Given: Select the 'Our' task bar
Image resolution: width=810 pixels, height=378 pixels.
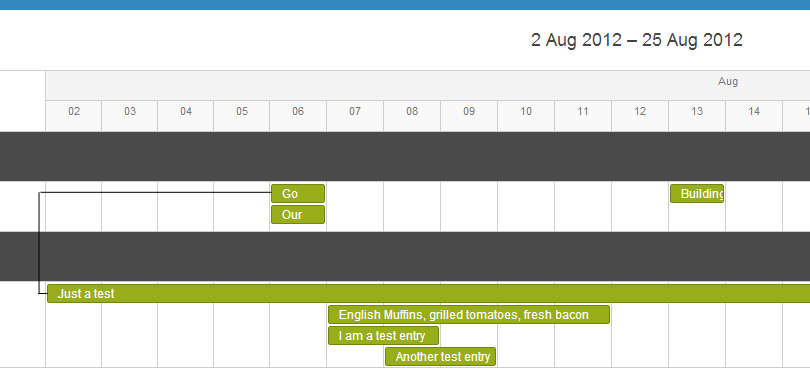Looking at the screenshot, I should click(298, 214).
